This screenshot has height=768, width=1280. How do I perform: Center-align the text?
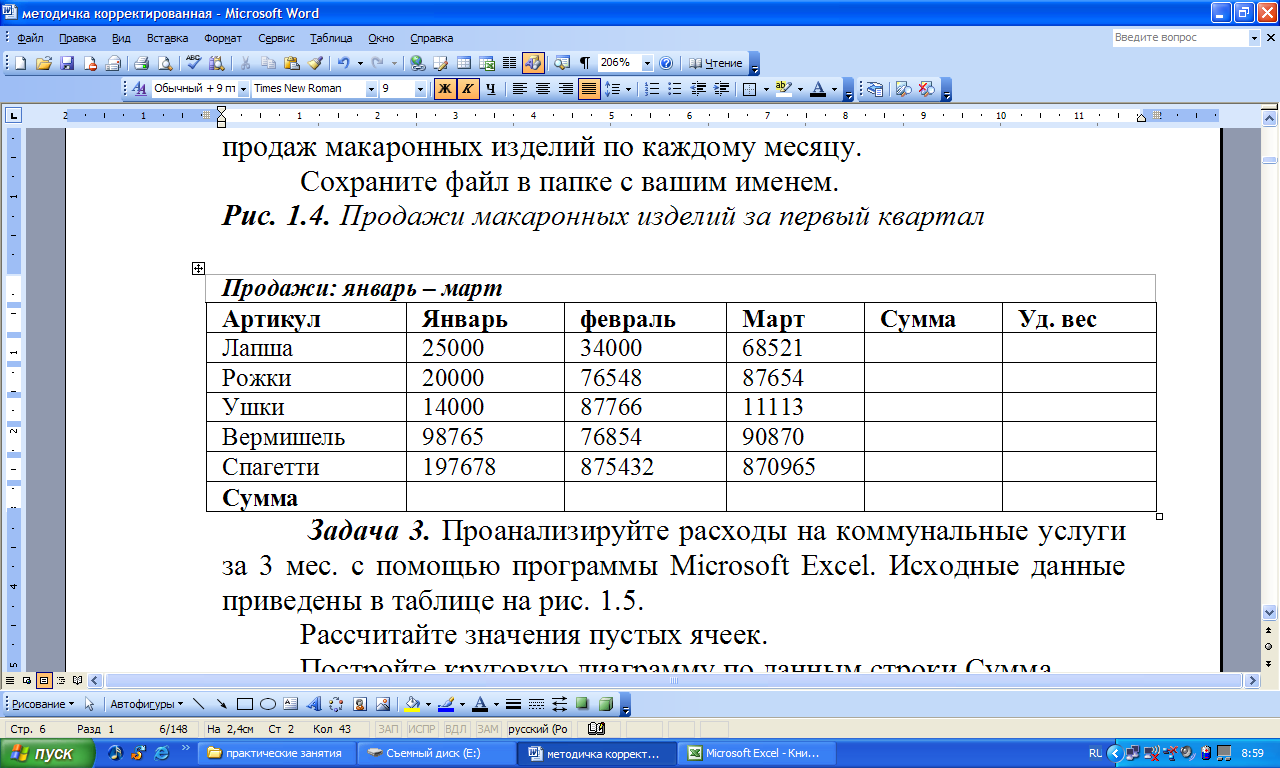pyautogui.click(x=543, y=88)
